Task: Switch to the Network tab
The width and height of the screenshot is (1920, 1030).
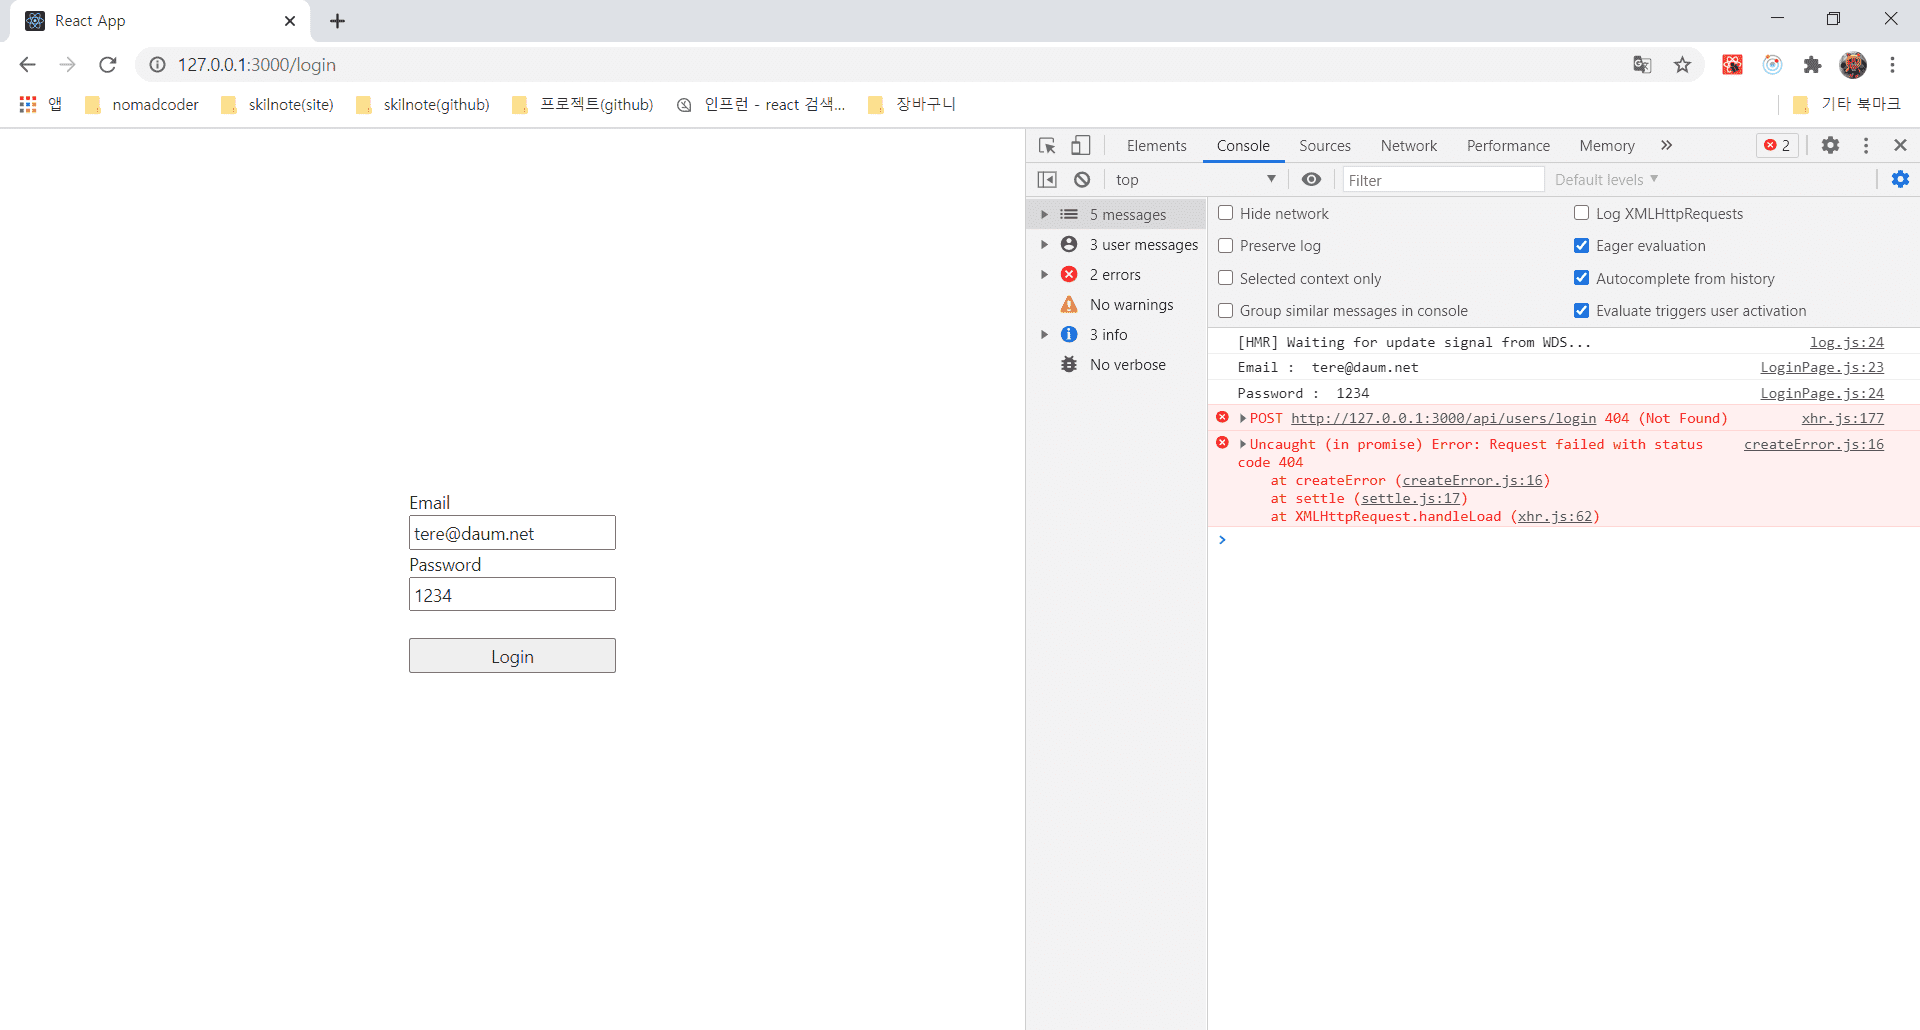Action: [1408, 146]
